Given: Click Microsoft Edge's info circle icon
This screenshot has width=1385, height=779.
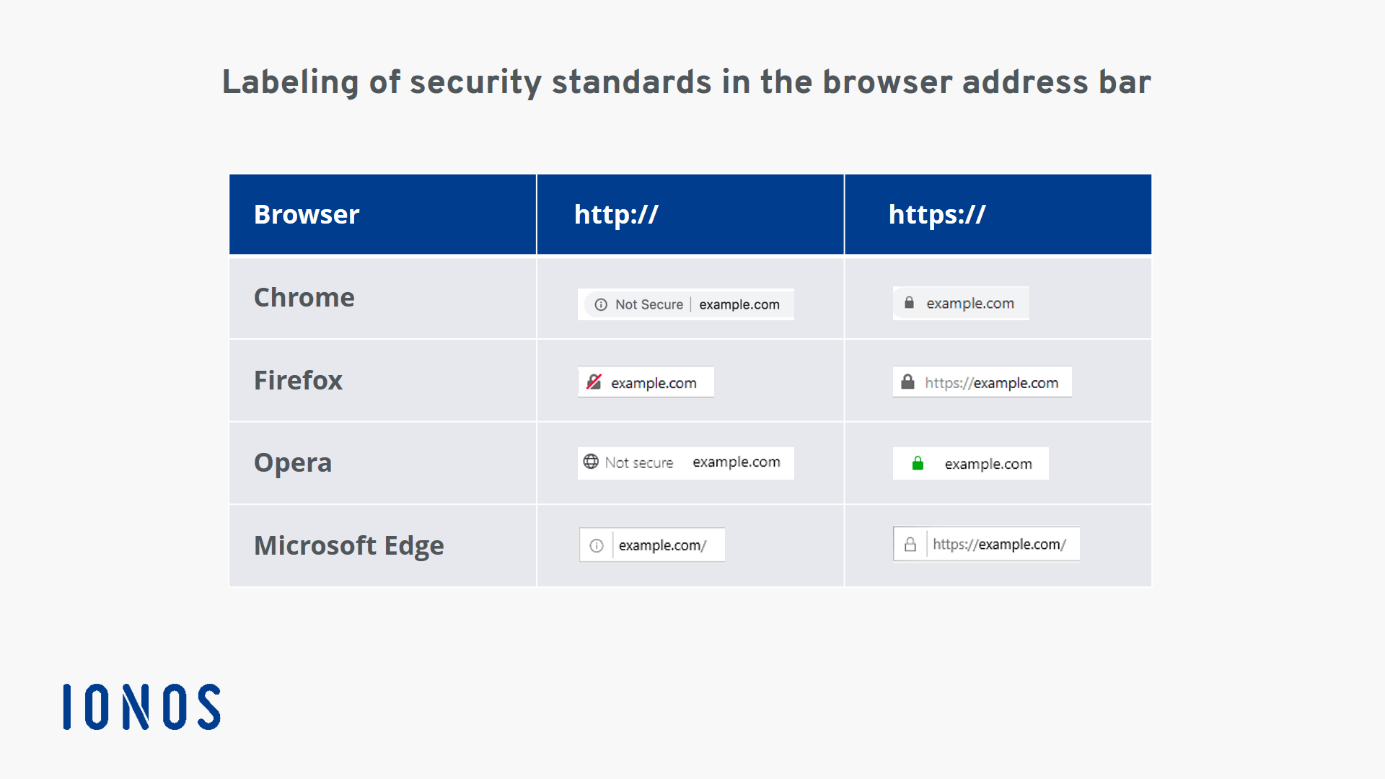Looking at the screenshot, I should pyautogui.click(x=597, y=546).
